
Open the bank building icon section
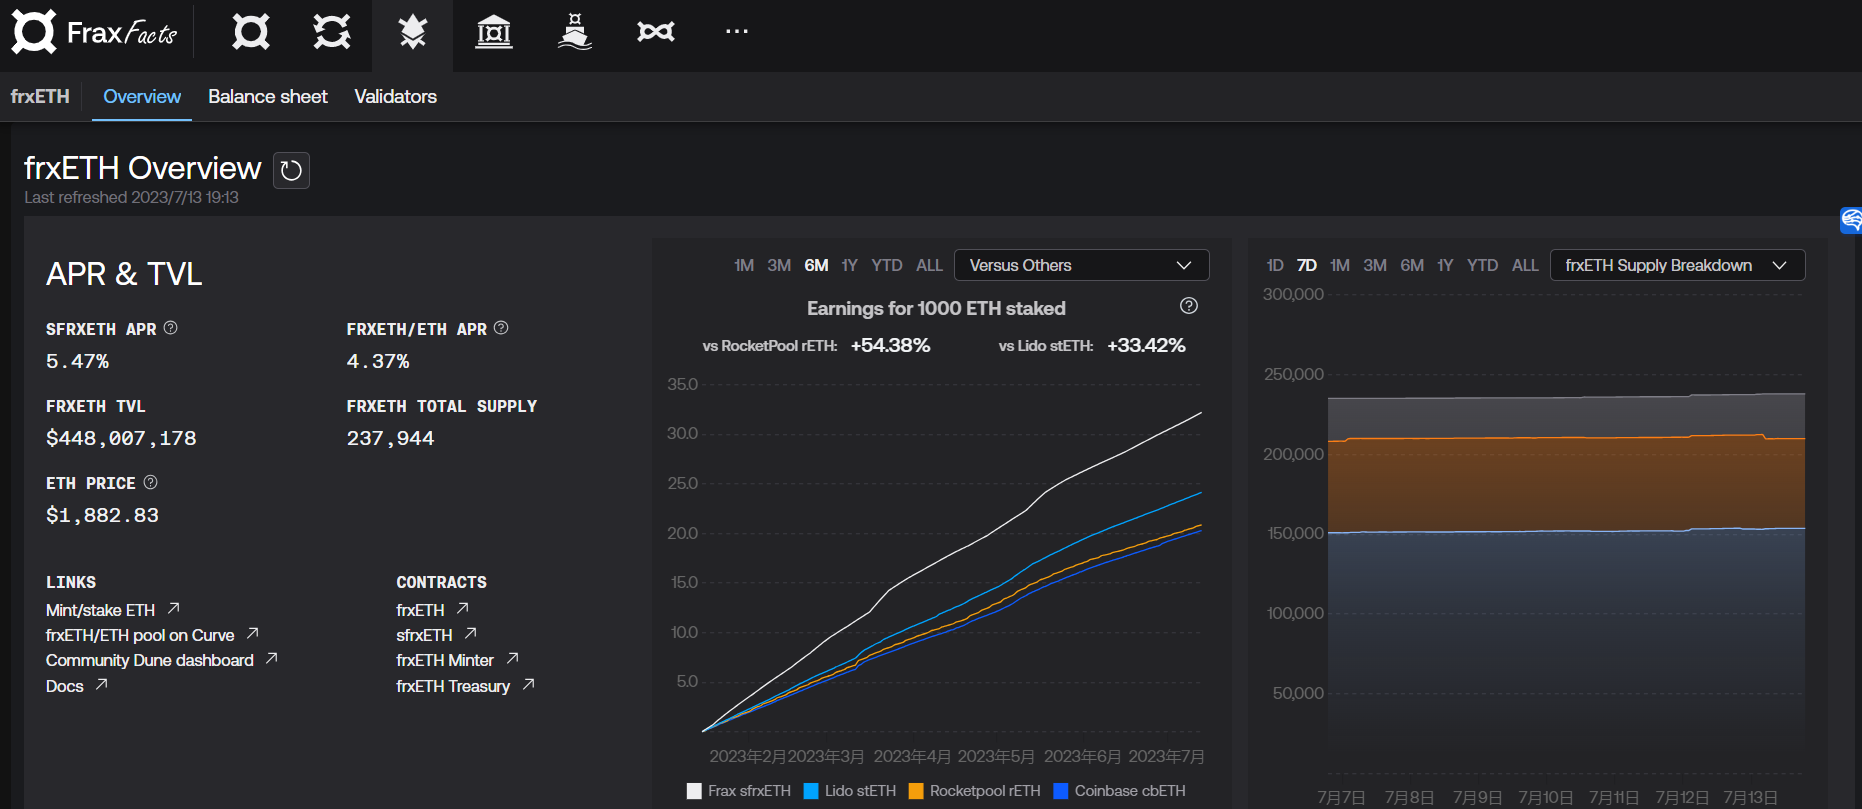pos(493,33)
